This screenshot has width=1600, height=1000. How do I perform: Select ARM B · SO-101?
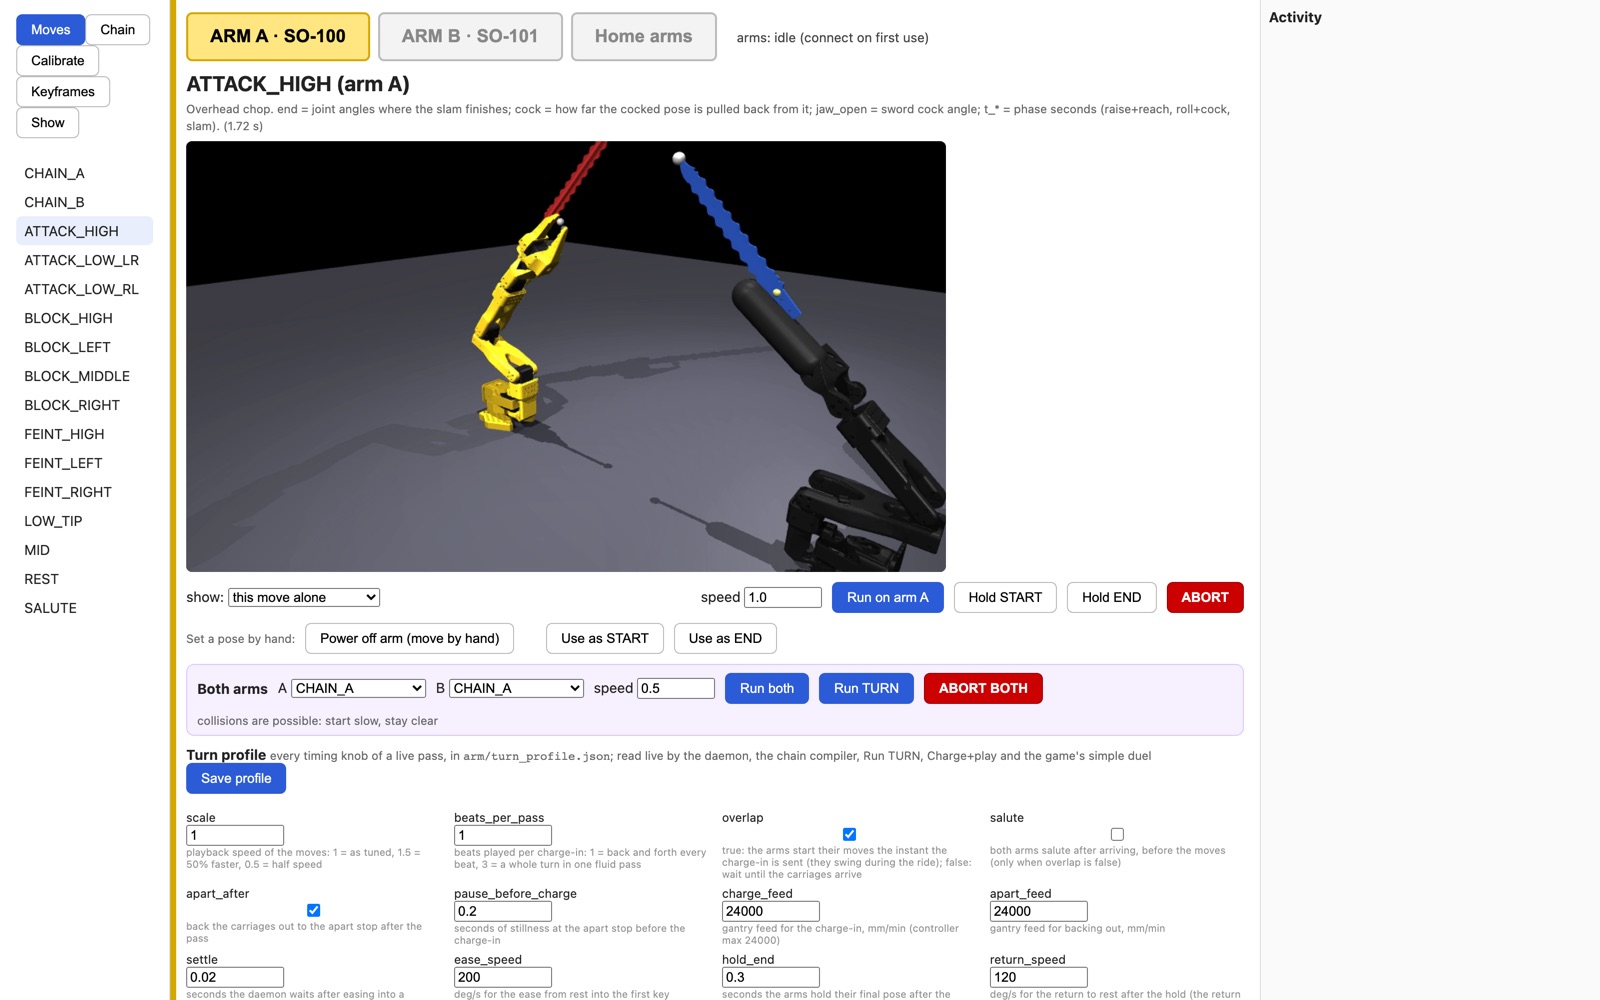[470, 37]
